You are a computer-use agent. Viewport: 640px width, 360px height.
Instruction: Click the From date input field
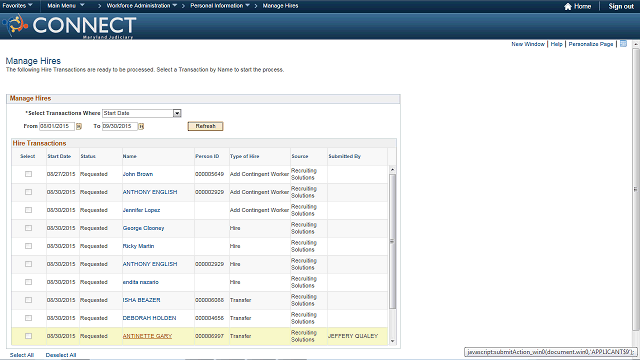(57, 126)
